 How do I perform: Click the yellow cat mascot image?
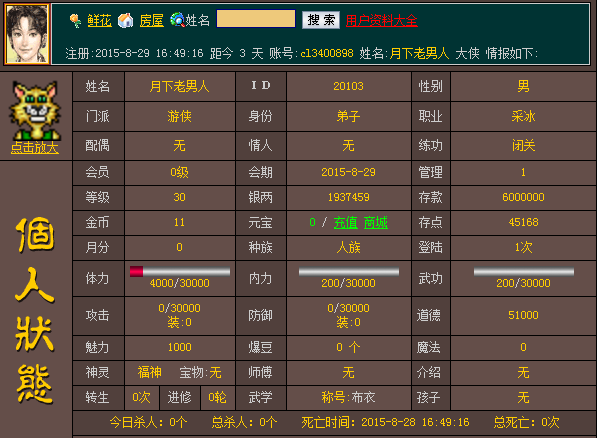click(x=35, y=110)
